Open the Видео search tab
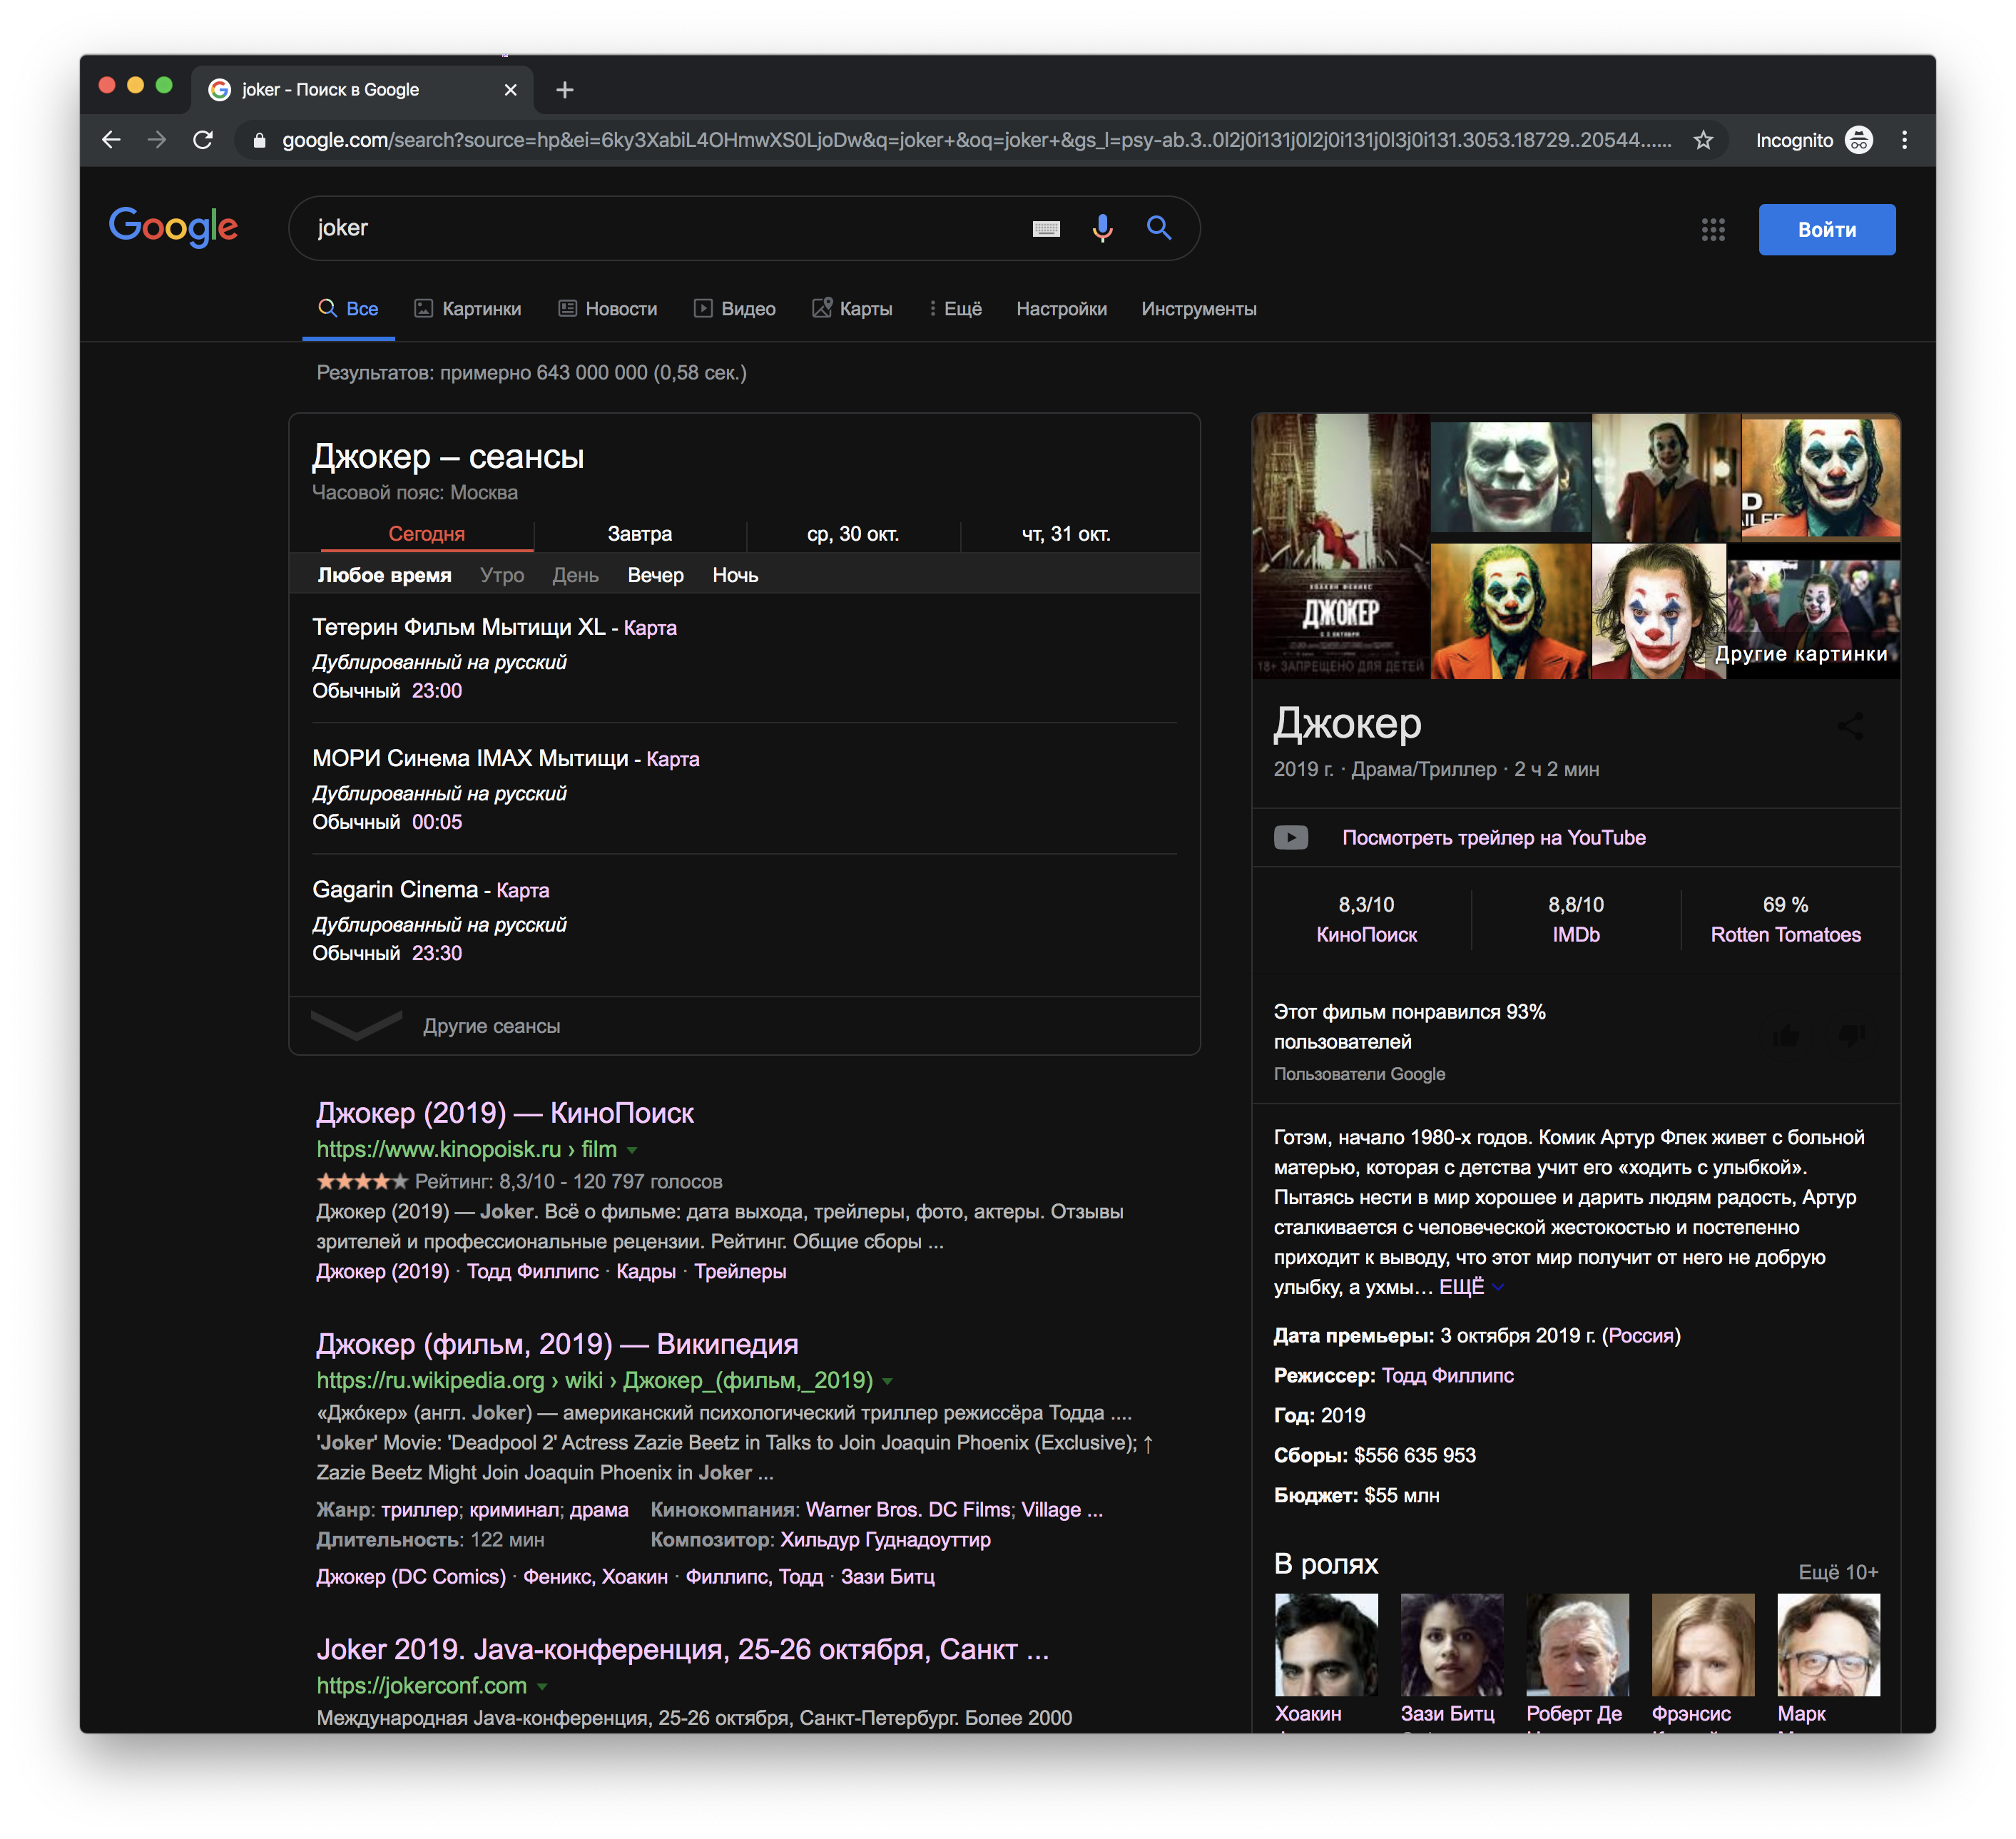 [735, 309]
